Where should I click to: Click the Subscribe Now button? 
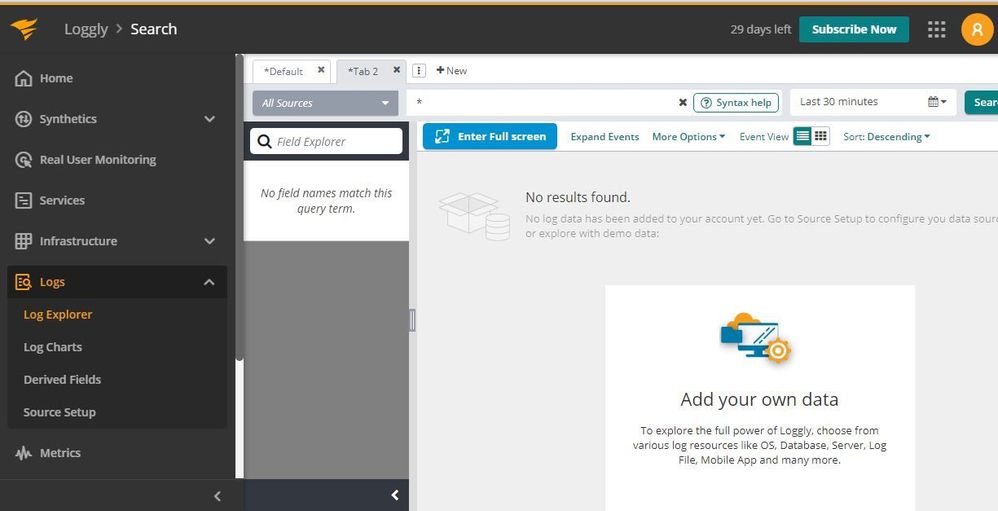tap(854, 29)
